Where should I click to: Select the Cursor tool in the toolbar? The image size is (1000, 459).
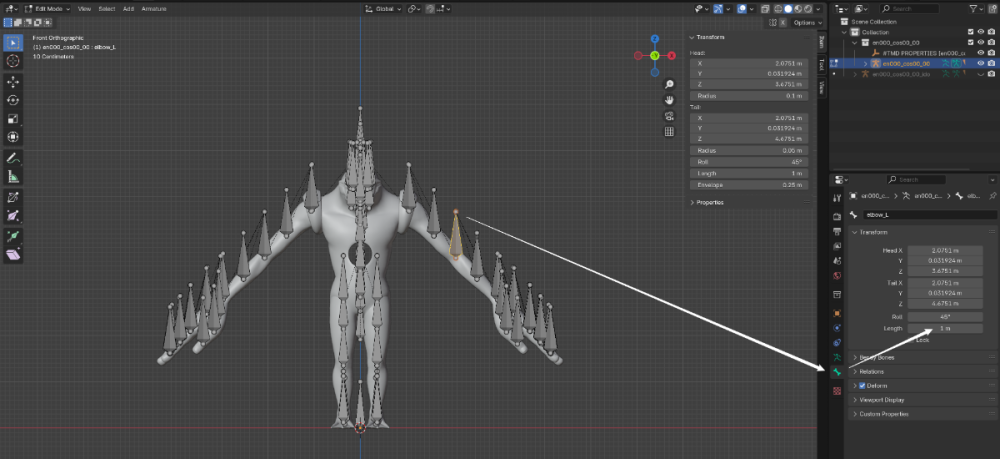13,61
